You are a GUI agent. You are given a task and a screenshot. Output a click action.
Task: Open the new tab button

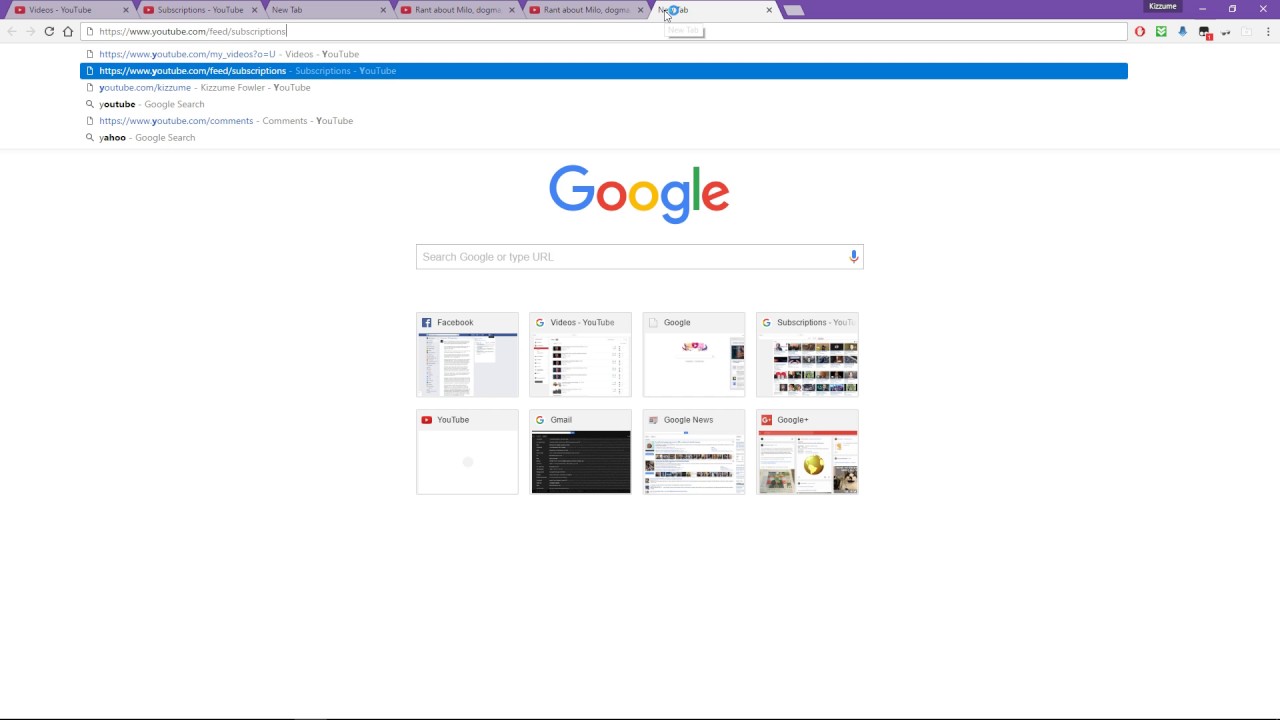click(793, 10)
